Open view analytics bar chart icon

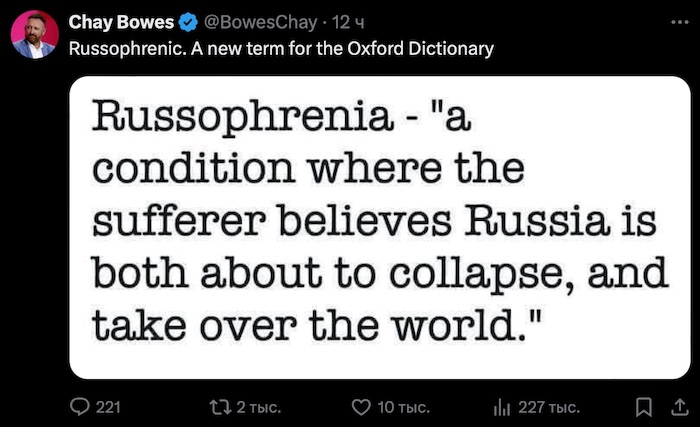[x=502, y=407]
